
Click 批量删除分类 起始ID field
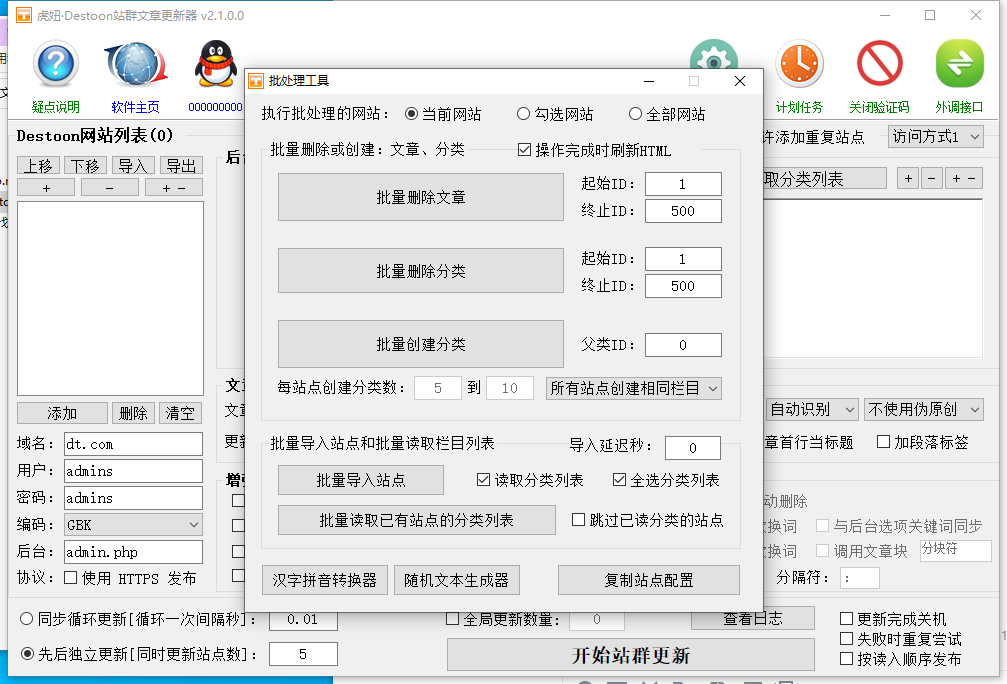tap(683, 259)
